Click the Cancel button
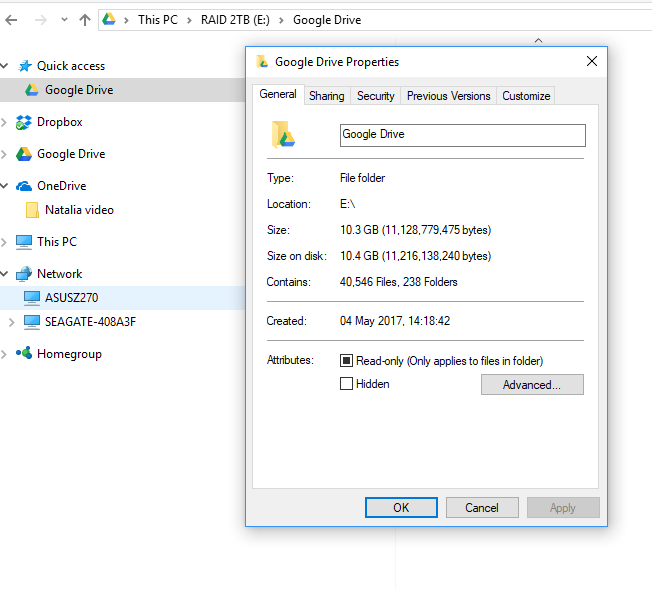Screen dimensions: 652x590 tap(482, 508)
